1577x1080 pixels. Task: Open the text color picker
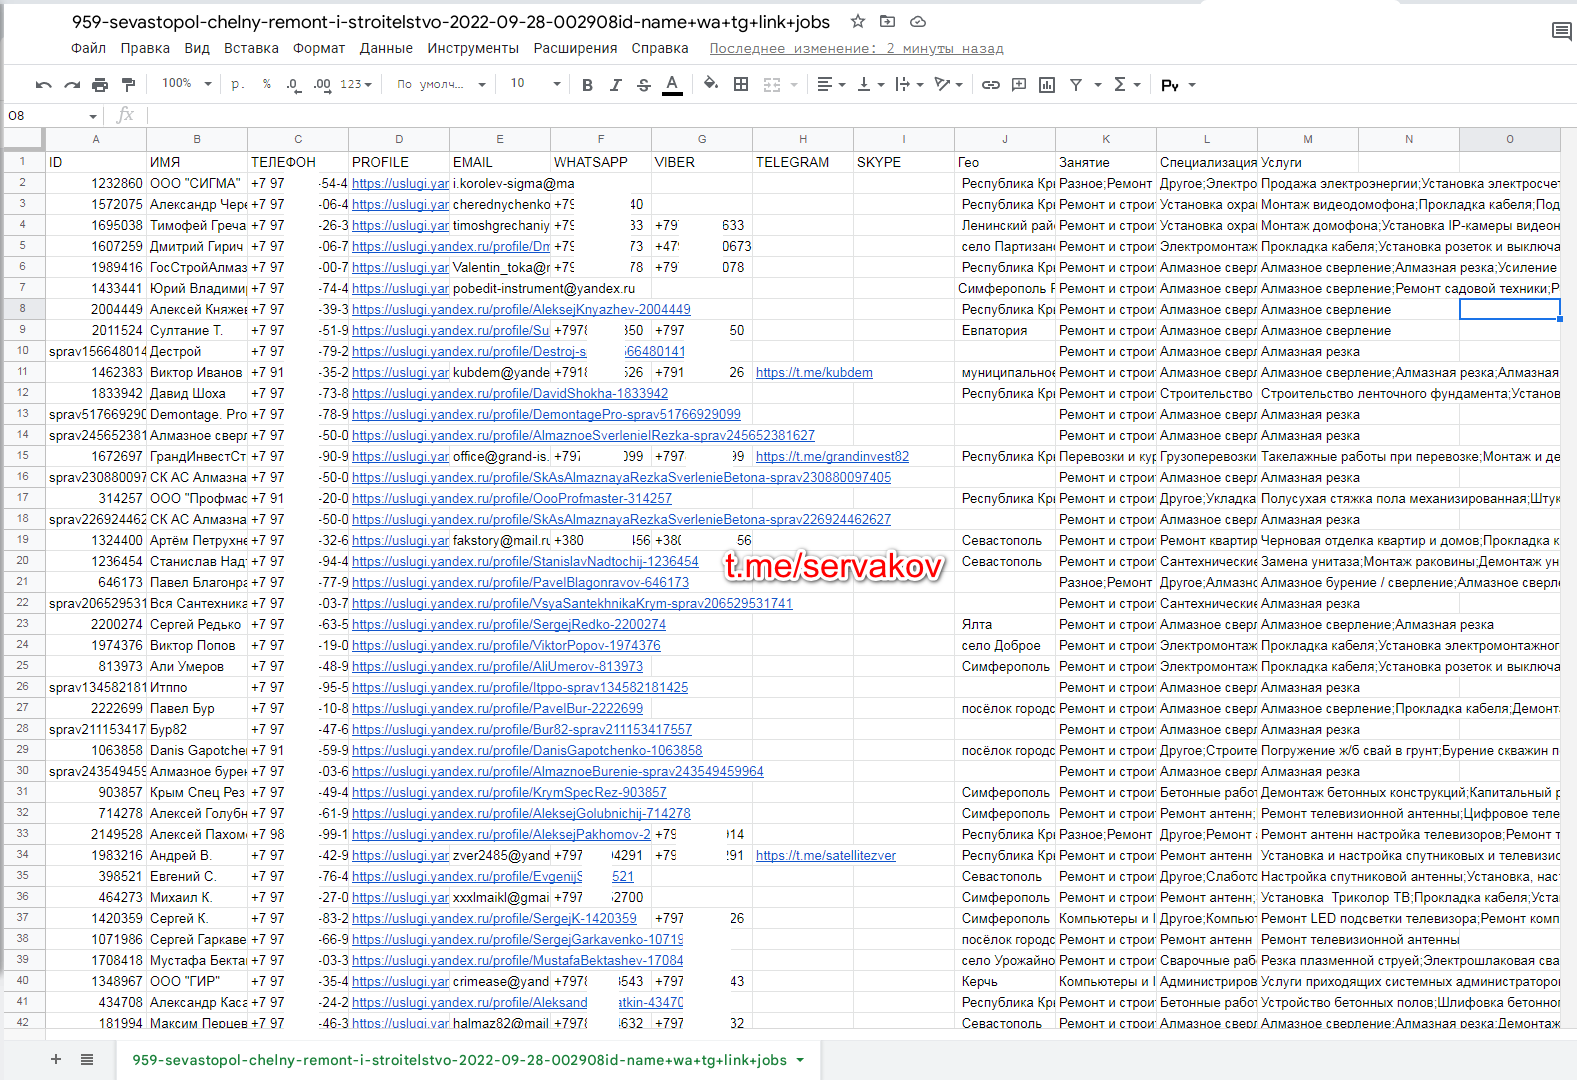click(673, 85)
